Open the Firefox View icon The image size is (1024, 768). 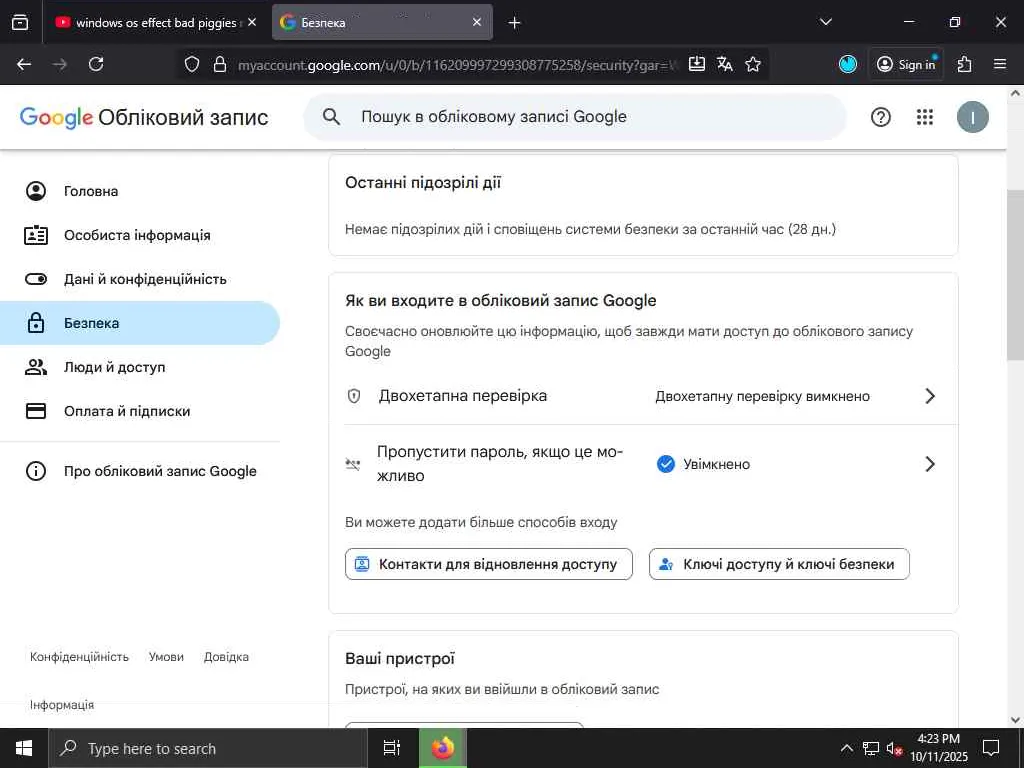point(20,22)
